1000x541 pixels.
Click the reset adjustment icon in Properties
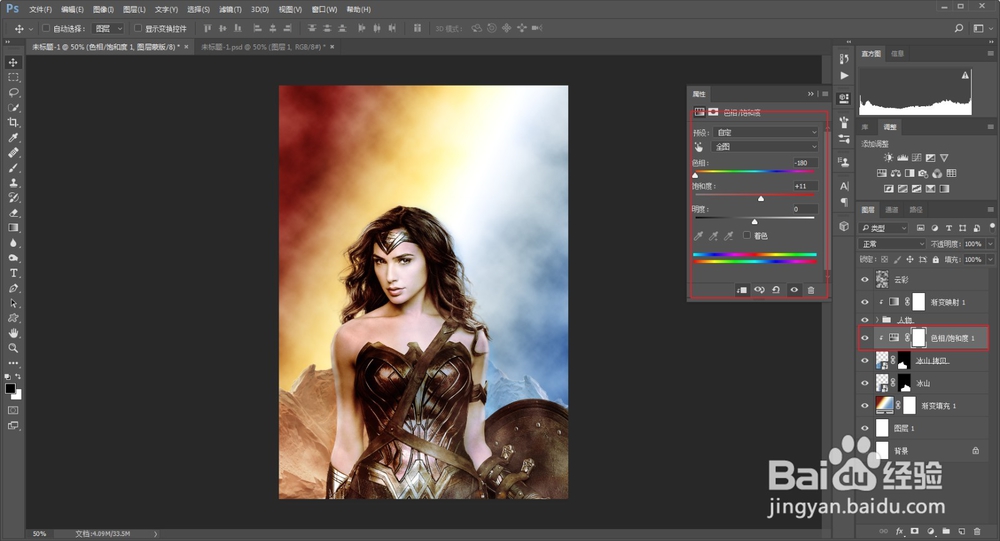coord(776,290)
